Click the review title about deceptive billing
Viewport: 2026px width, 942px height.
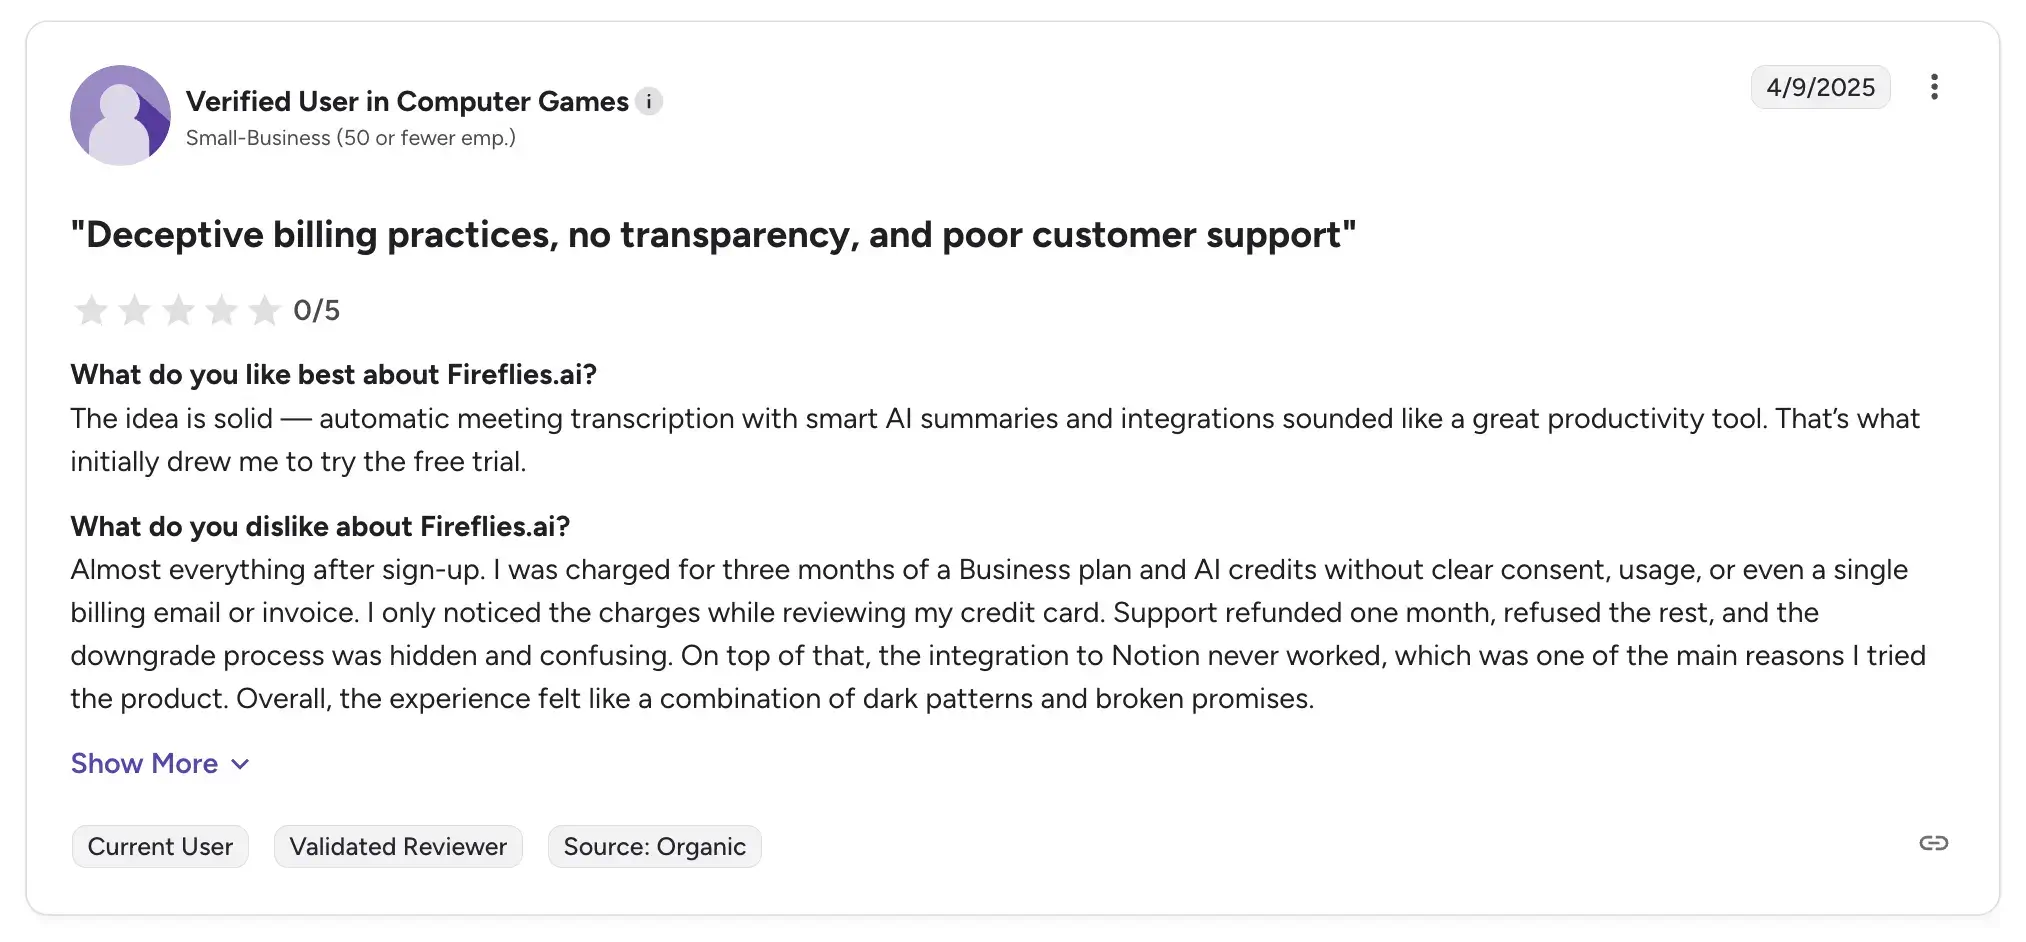pos(713,235)
